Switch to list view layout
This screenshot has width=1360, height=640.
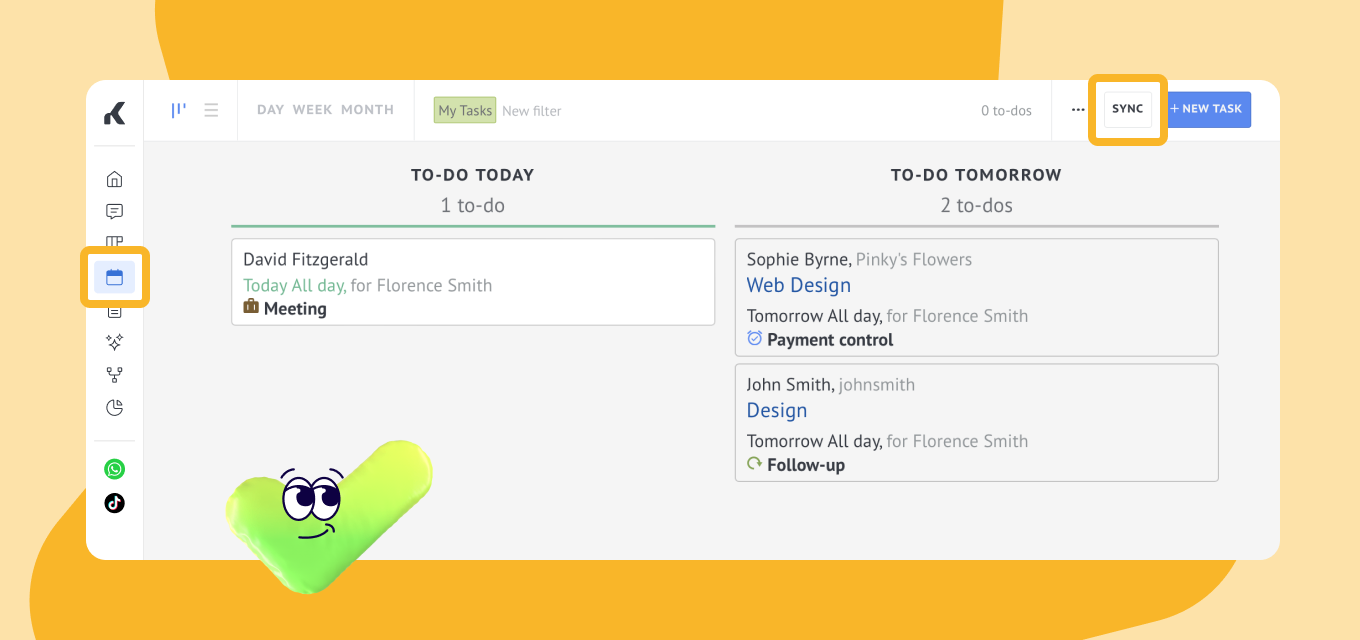[x=211, y=110]
